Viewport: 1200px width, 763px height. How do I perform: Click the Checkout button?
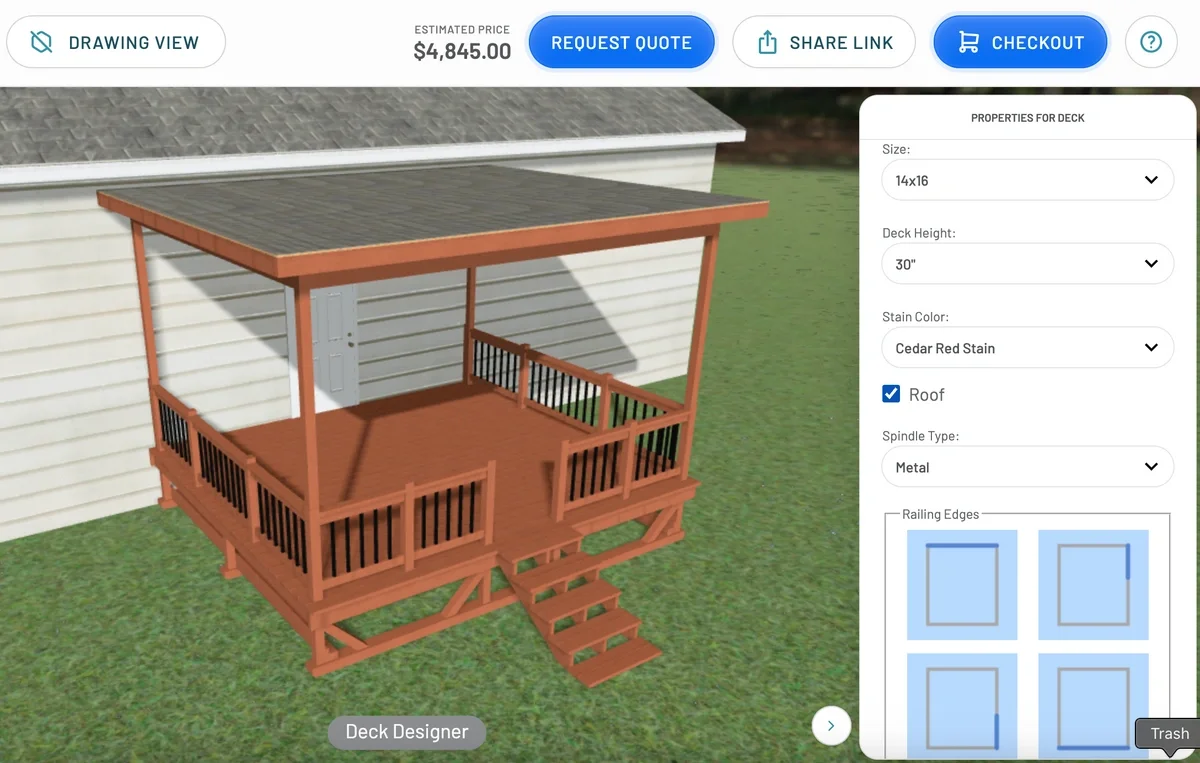click(1020, 42)
